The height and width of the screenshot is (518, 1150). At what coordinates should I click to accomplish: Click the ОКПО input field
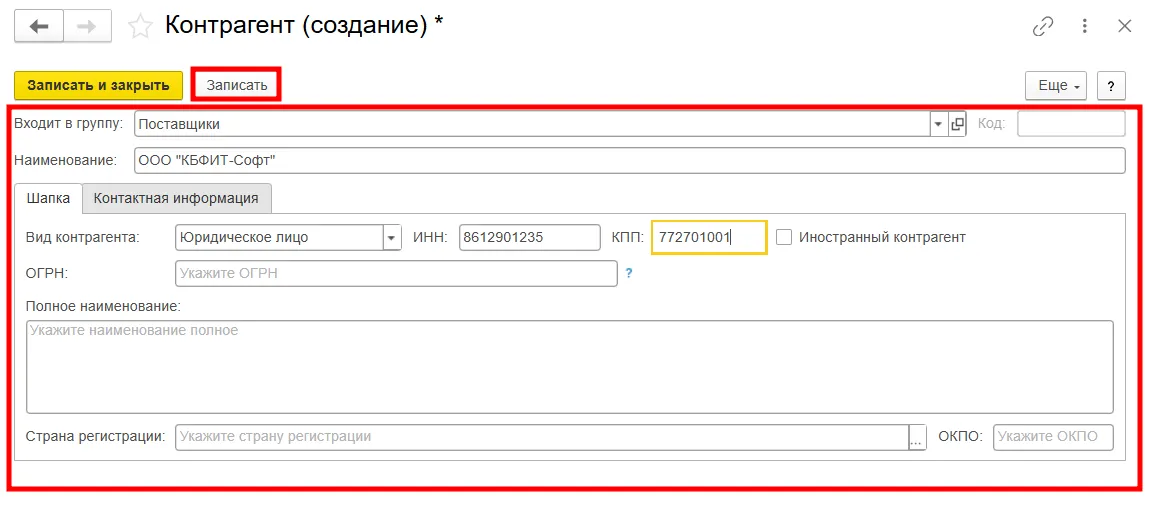(x=1053, y=437)
